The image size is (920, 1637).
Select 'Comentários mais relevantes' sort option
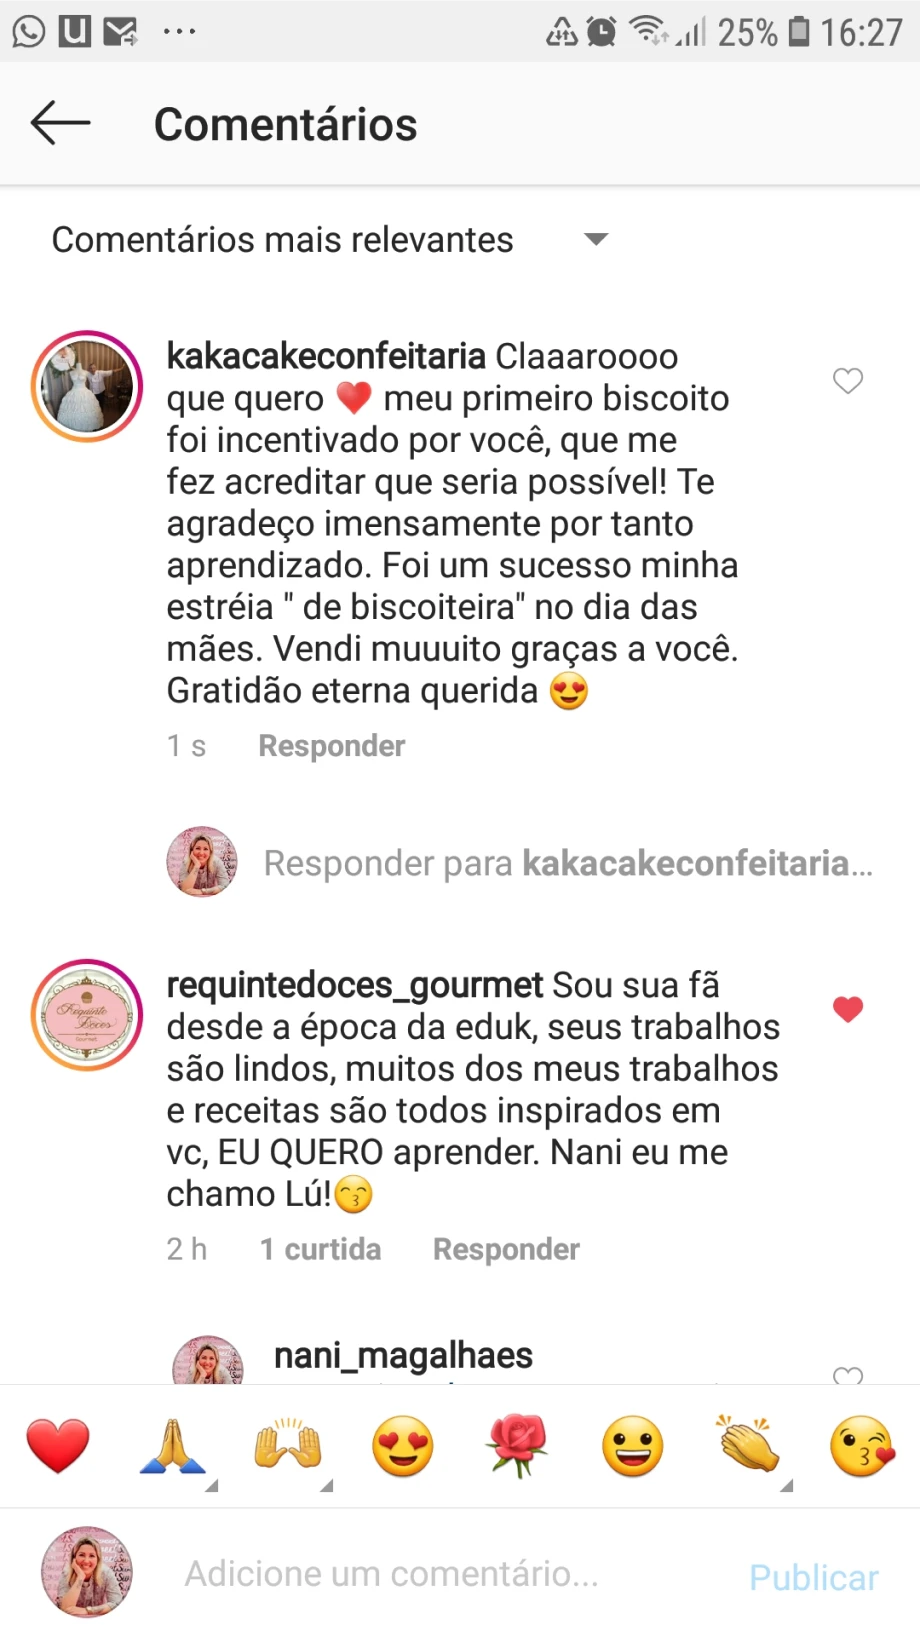[x=282, y=240]
